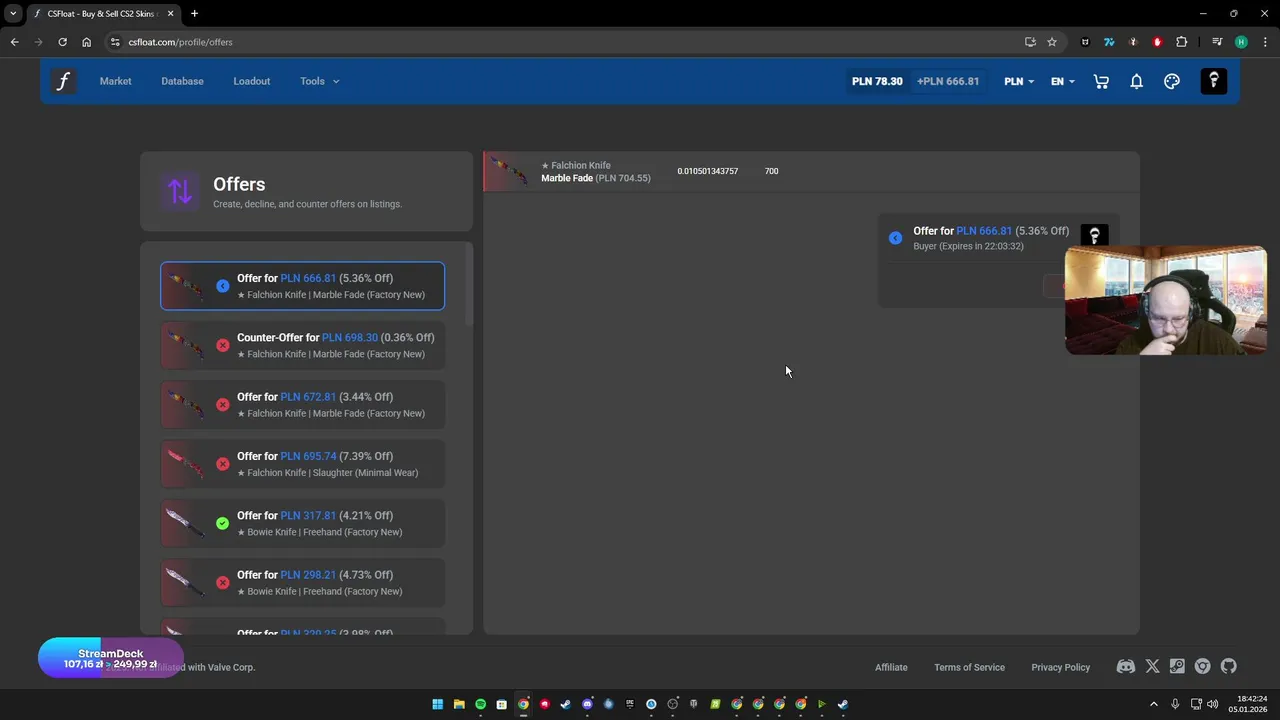Select the offer for PLN 666.81
The width and height of the screenshot is (1280, 720).
tap(302, 286)
